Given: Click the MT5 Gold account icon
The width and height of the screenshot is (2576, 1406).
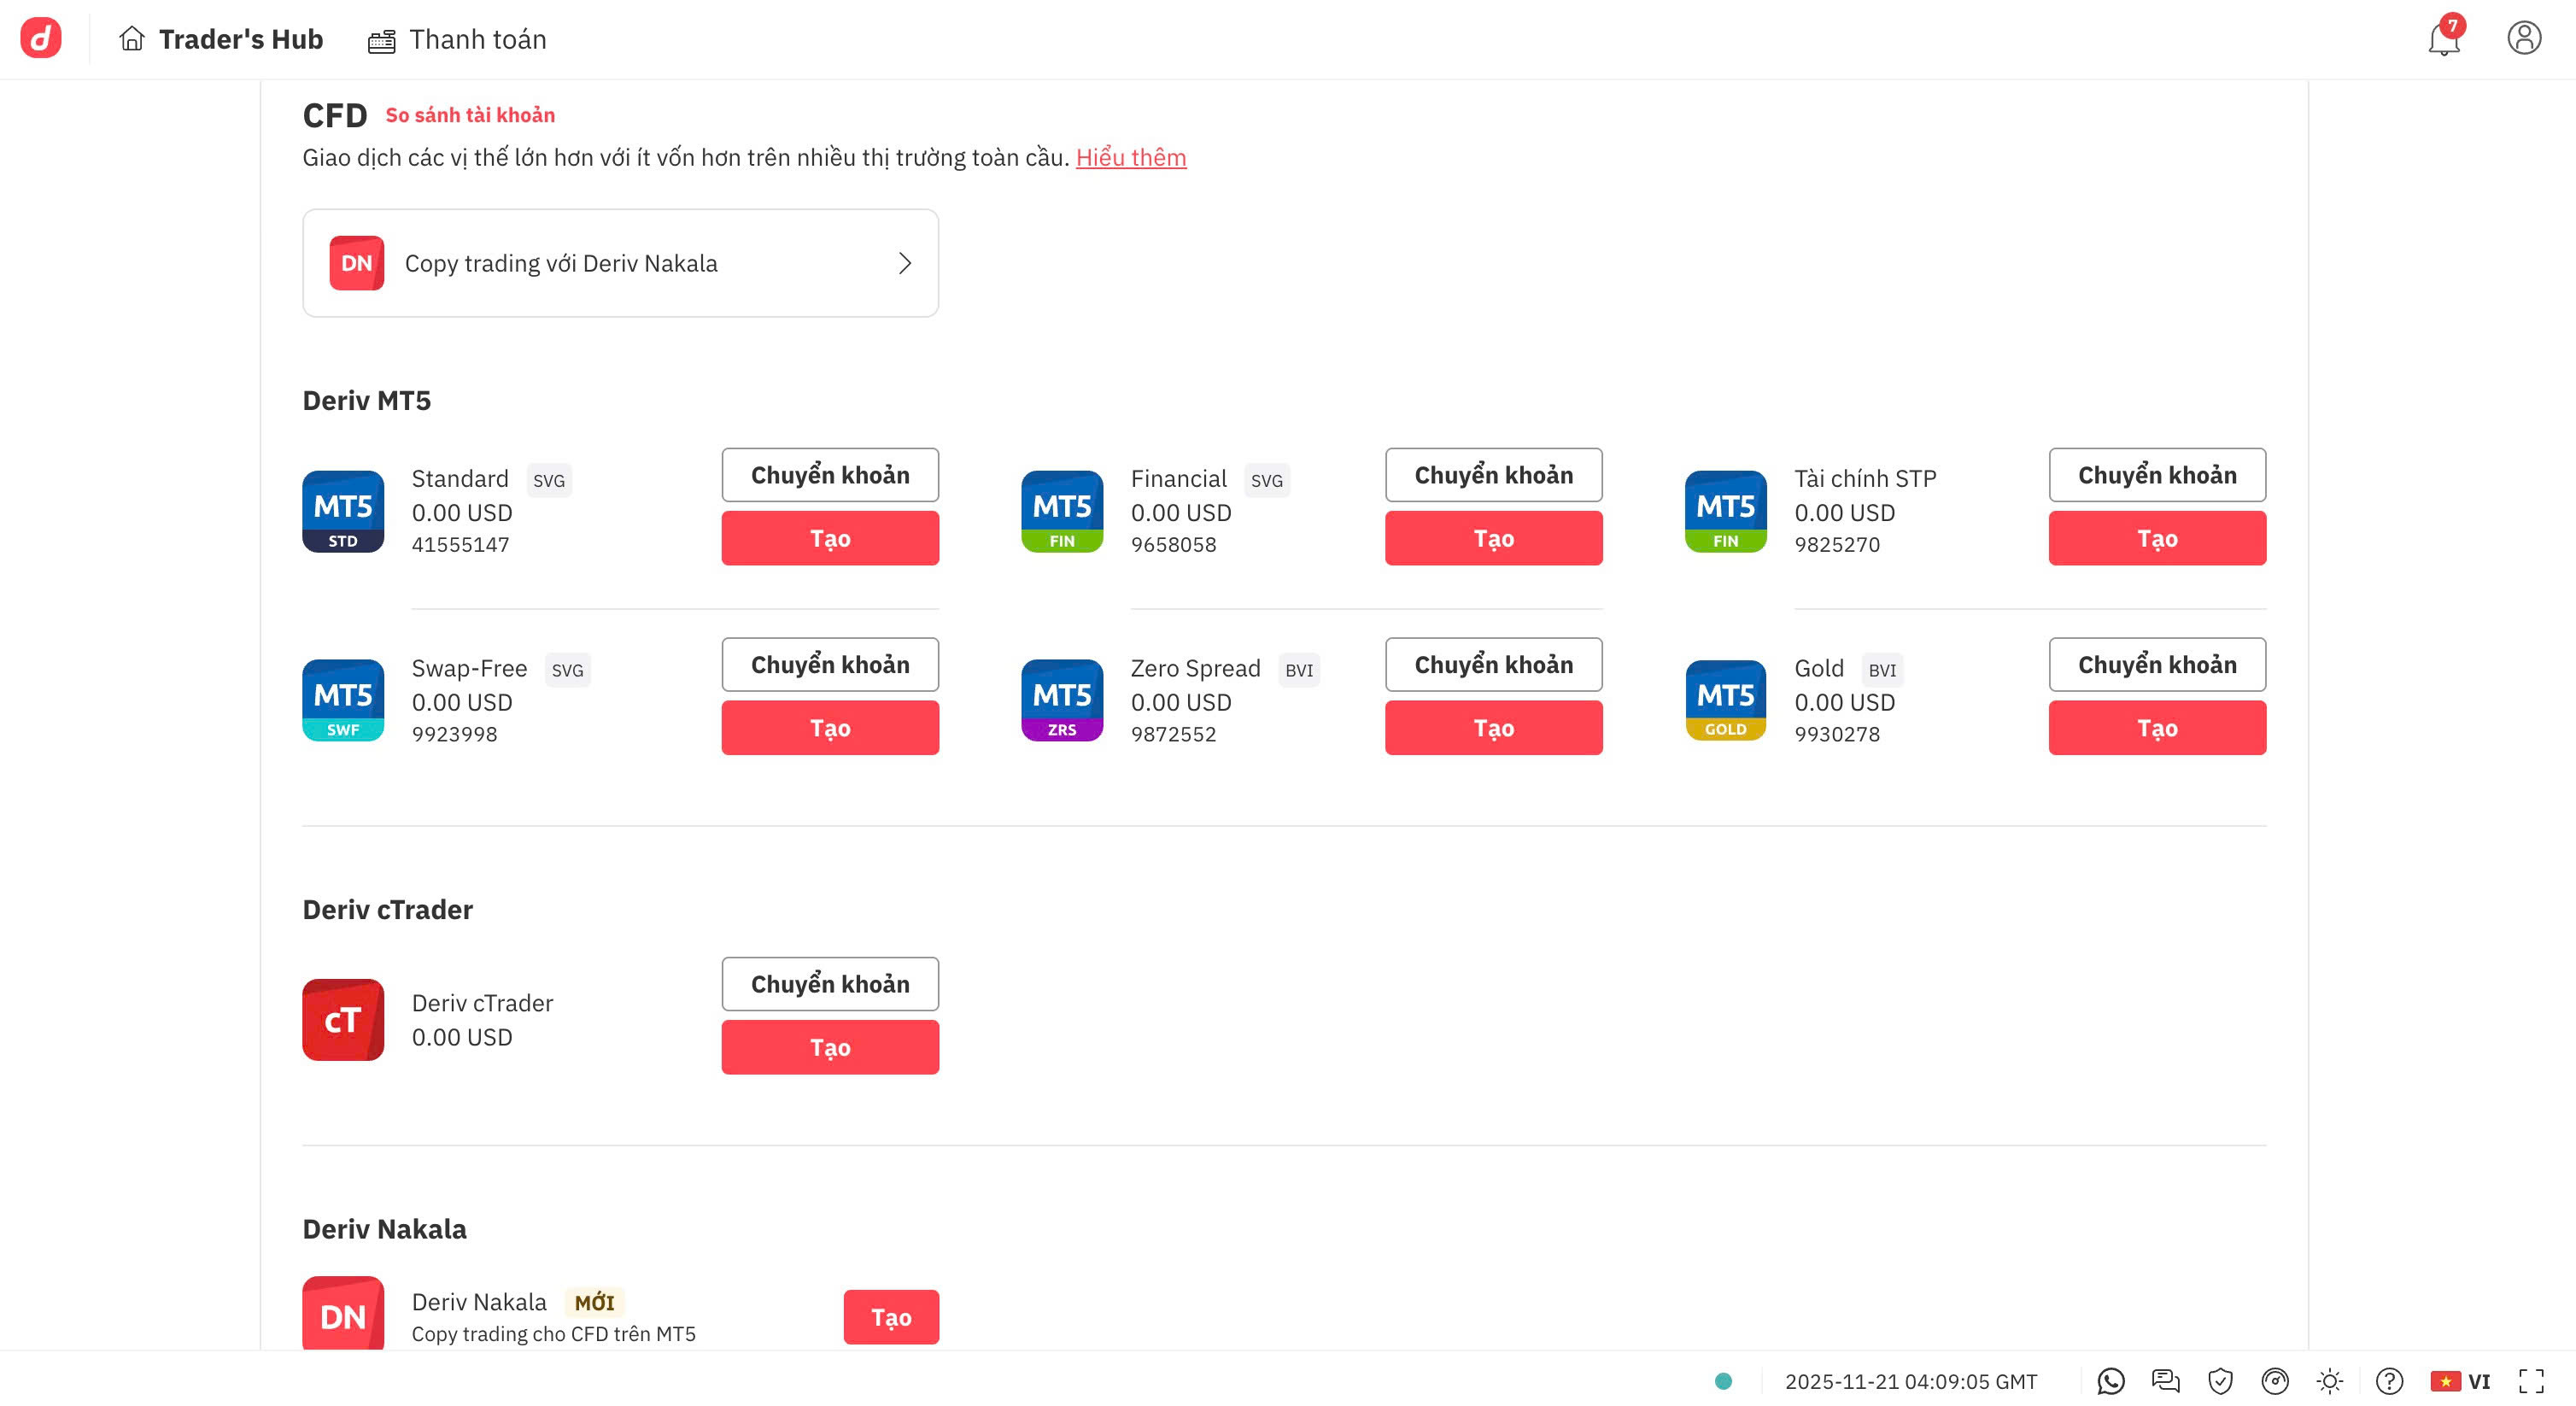Looking at the screenshot, I should [x=1725, y=700].
